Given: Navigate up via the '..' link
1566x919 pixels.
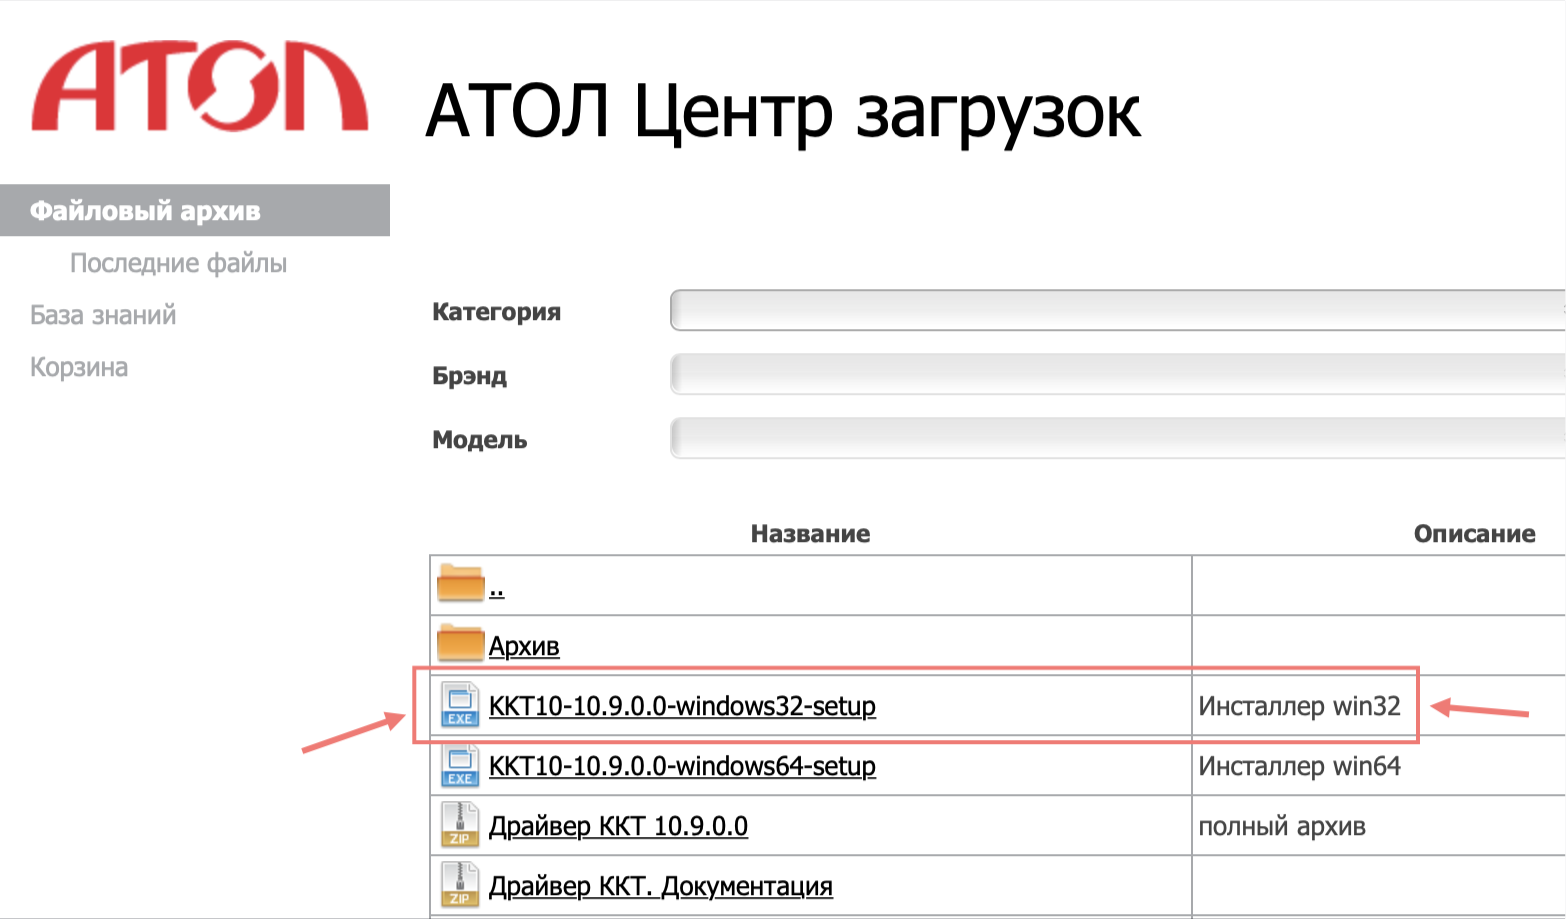Looking at the screenshot, I should 496,589.
